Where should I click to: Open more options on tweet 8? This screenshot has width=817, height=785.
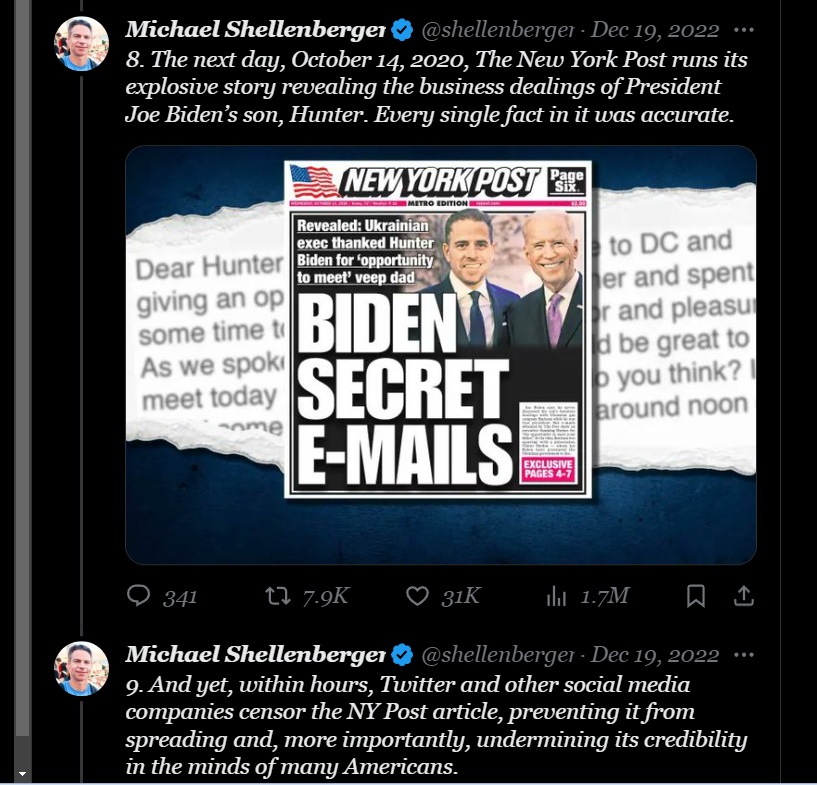(x=744, y=30)
